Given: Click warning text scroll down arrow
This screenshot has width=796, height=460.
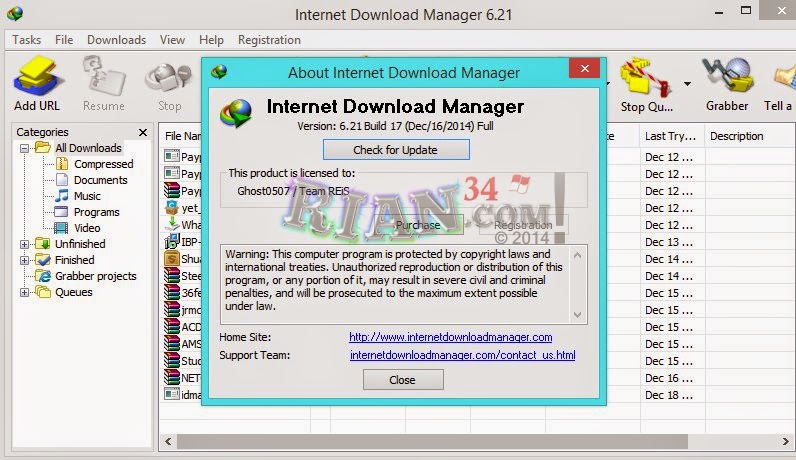Looking at the screenshot, I should [x=577, y=315].
